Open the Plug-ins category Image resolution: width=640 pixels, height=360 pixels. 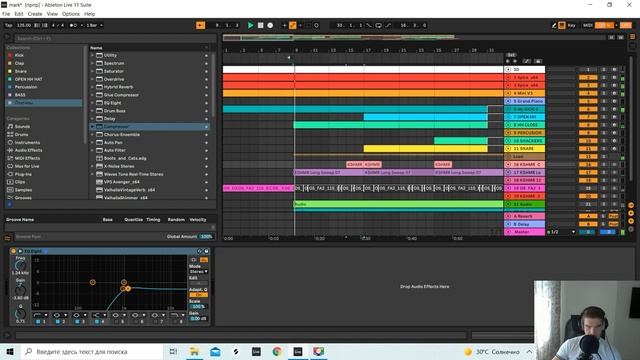point(23,174)
